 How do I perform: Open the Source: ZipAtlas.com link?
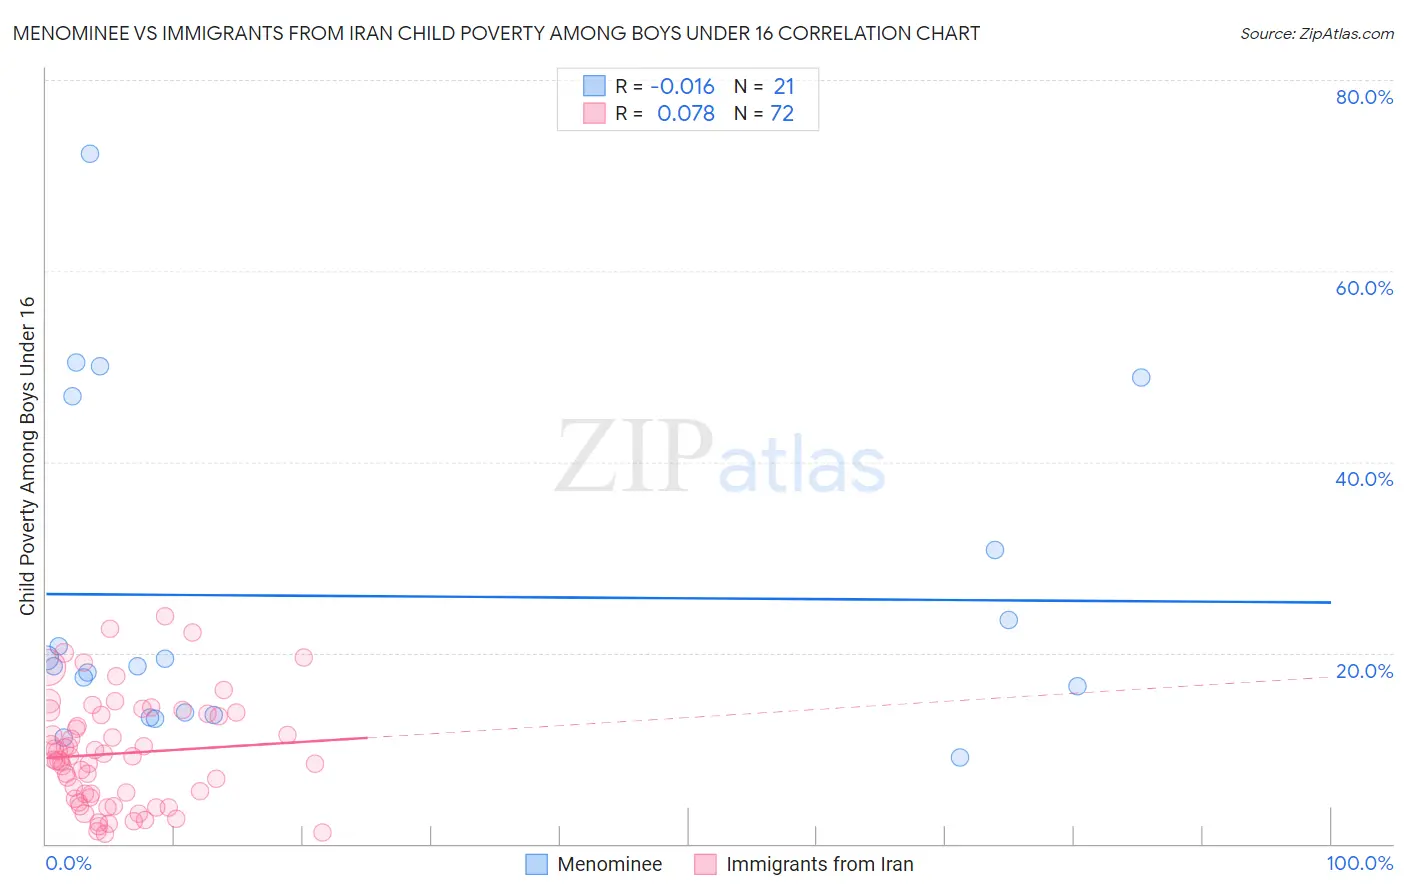coord(1317,33)
